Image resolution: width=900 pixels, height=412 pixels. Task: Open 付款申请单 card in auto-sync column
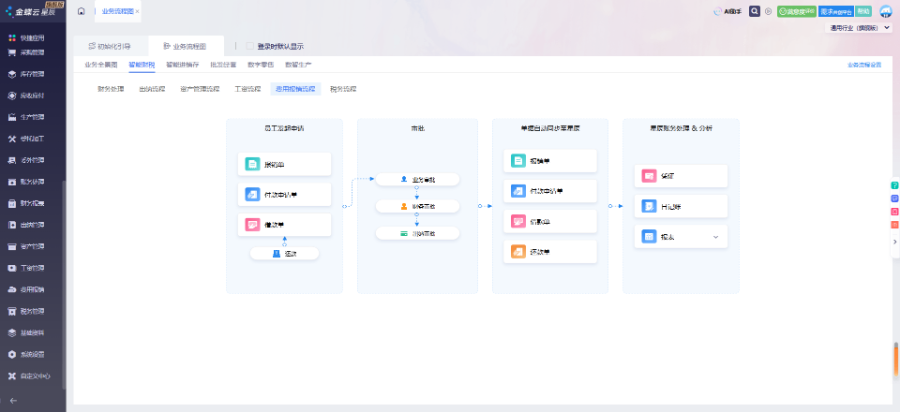(550, 191)
